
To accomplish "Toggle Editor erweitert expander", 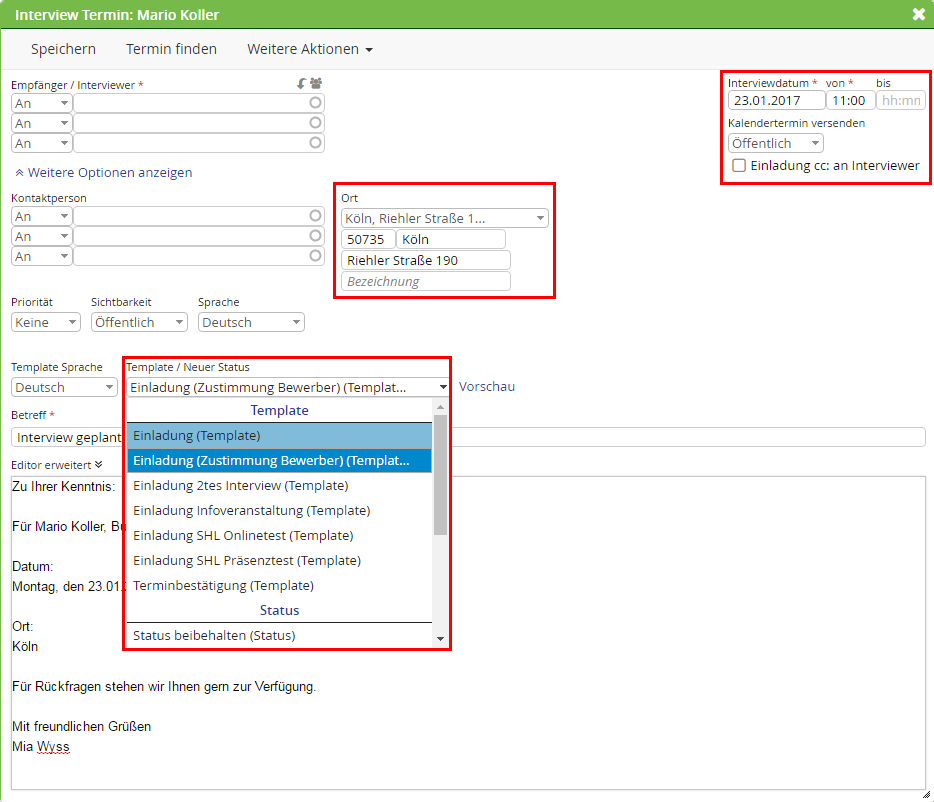I will pyautogui.click(x=57, y=465).
